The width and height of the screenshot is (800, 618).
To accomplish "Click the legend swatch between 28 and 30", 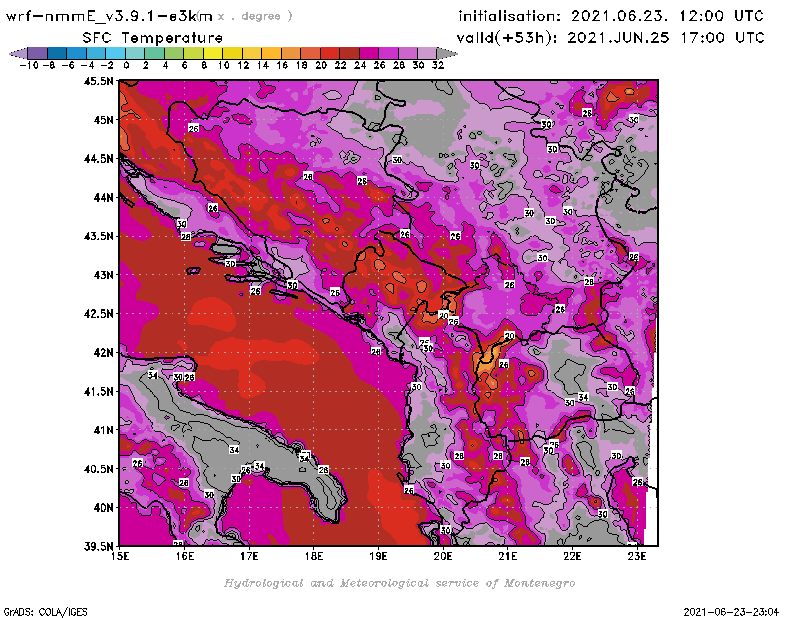I will click(407, 53).
